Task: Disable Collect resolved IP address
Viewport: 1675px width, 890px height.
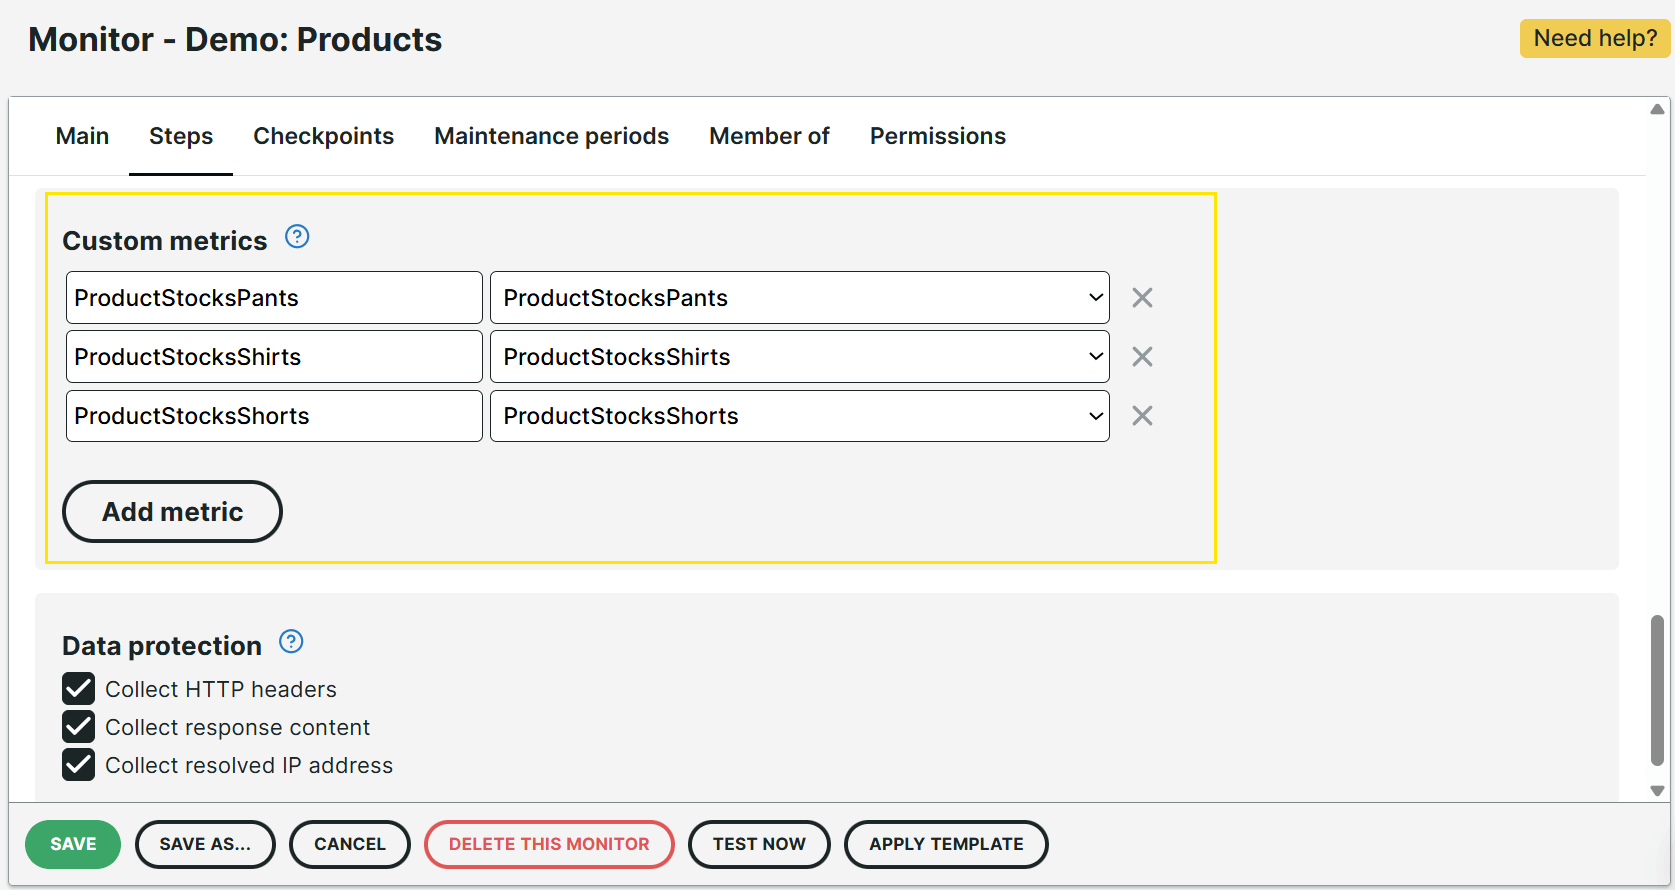Action: tap(79, 765)
